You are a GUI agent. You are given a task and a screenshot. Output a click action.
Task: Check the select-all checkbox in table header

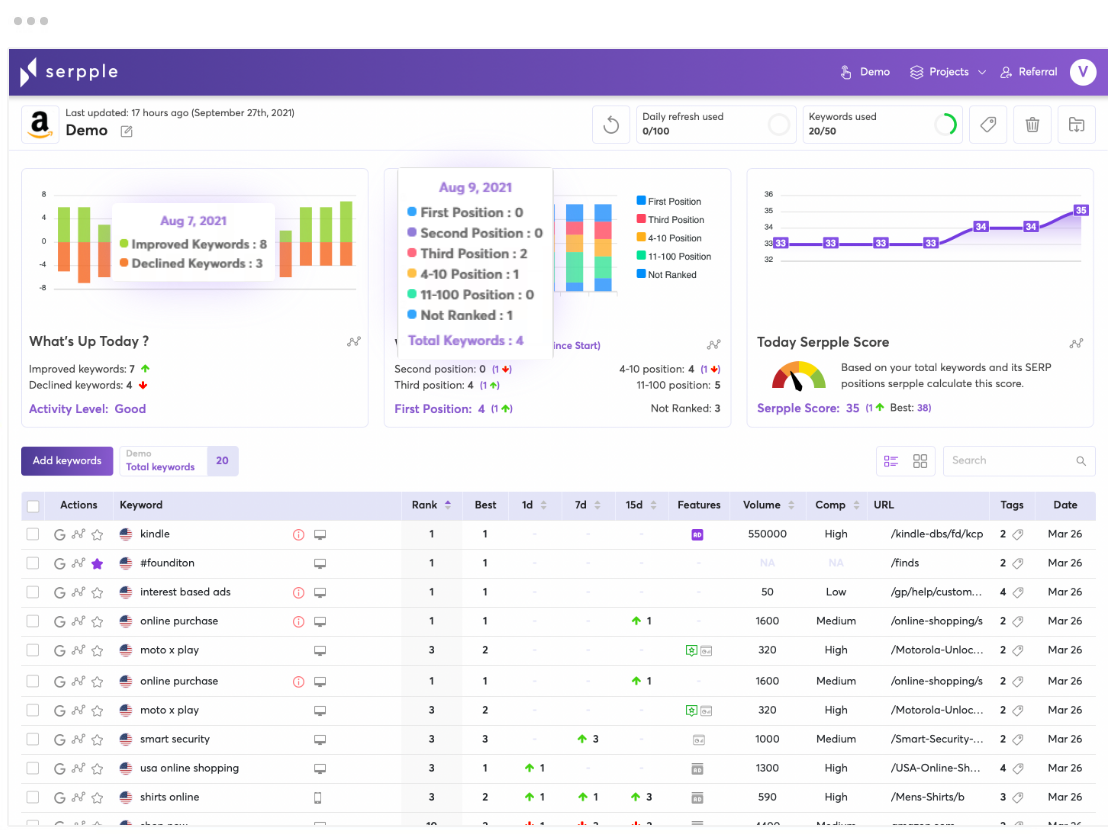pos(33,506)
